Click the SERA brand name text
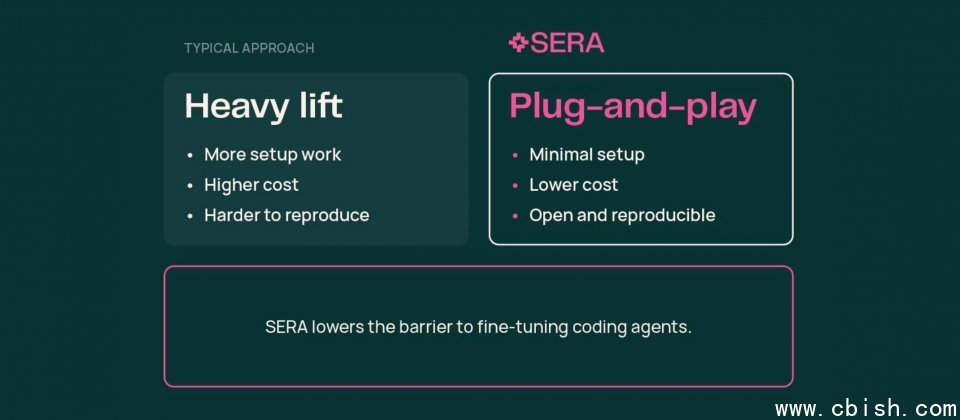960x420 pixels. click(x=567, y=43)
